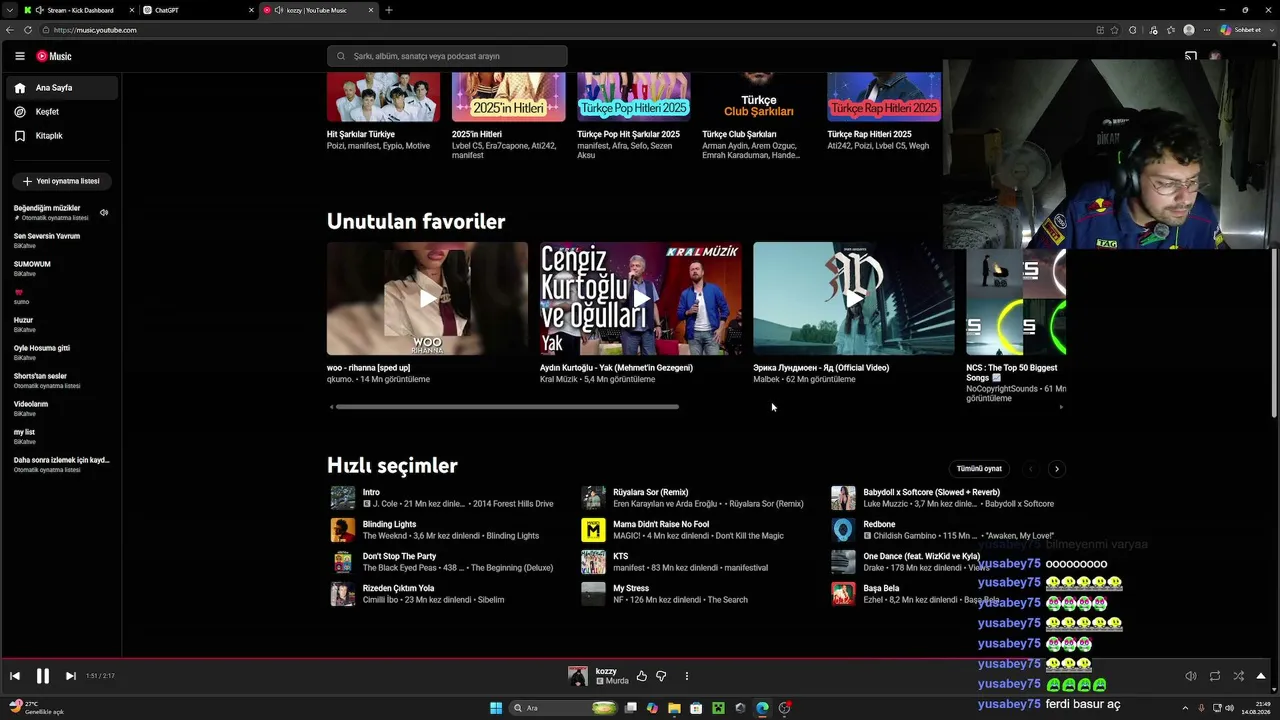Play Babydoll x Softcore thumbnail
Viewport: 1280px width, 720px height.
(x=843, y=498)
